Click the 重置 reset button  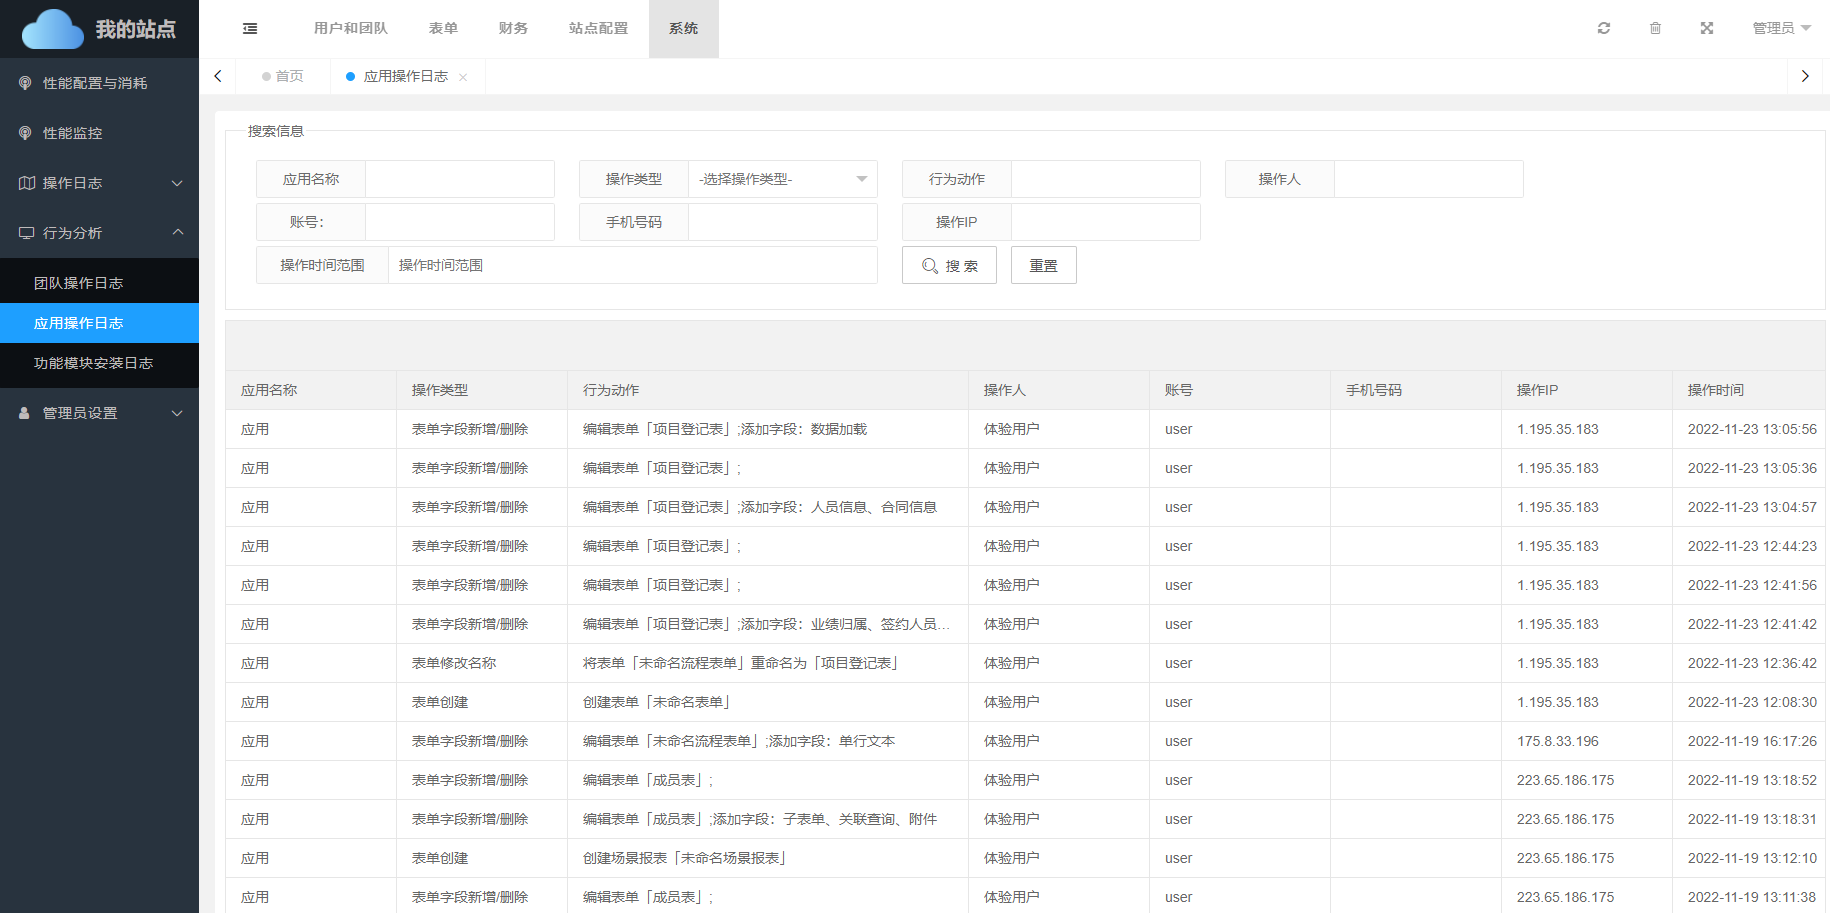pyautogui.click(x=1043, y=266)
